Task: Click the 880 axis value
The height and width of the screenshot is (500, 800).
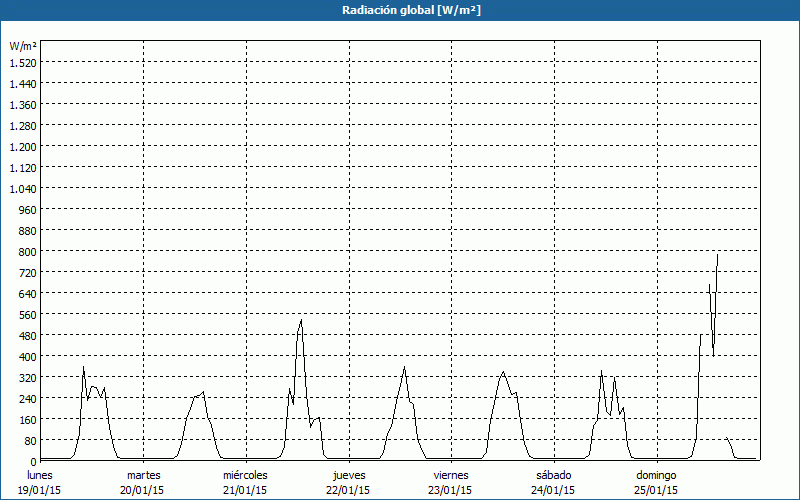Action: point(28,231)
